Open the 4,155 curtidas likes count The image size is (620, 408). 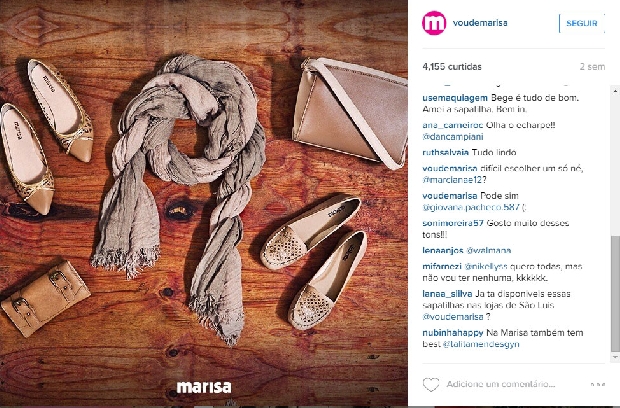(x=452, y=66)
